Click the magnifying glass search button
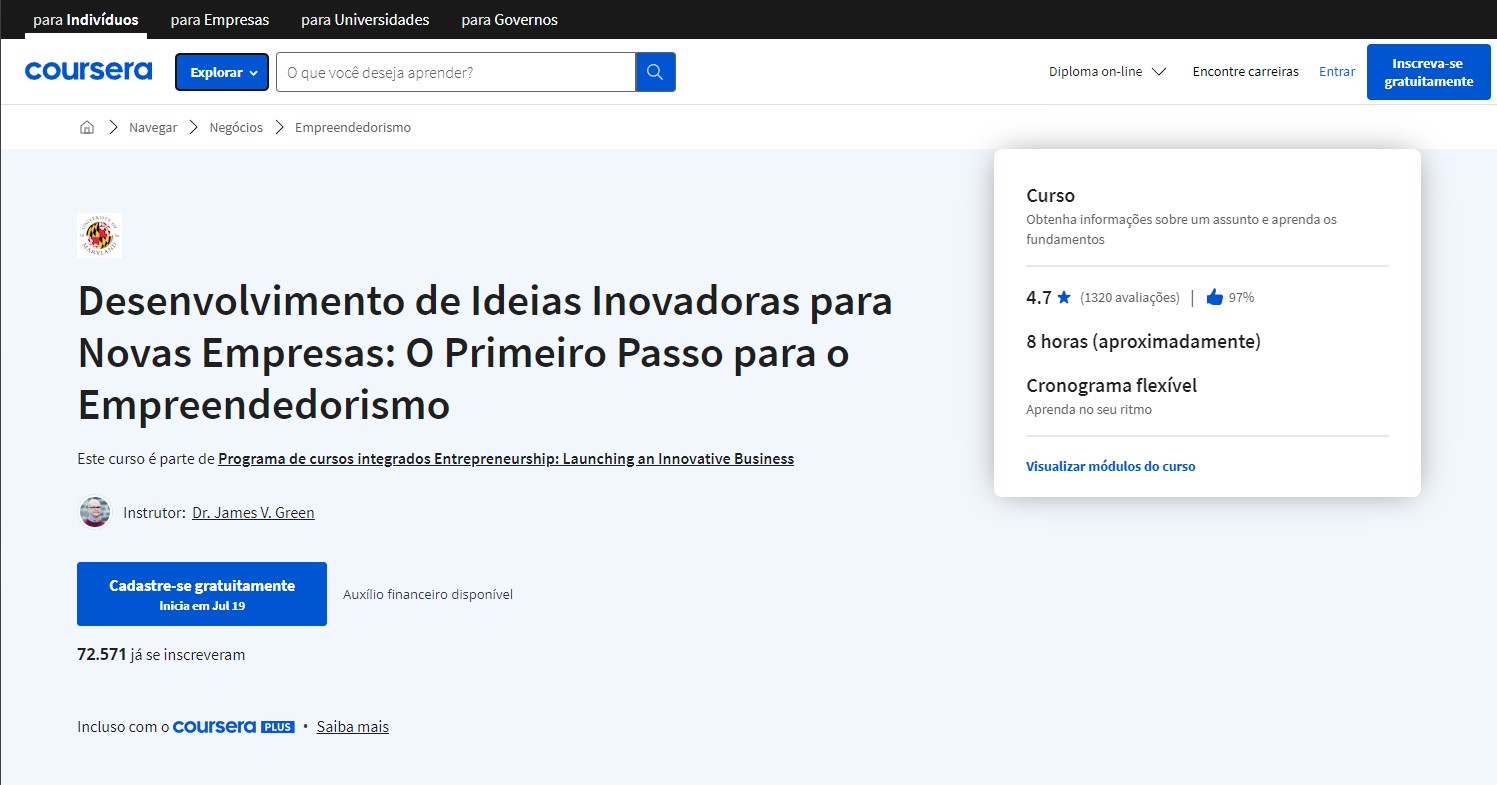Viewport: 1497px width, 785px height. click(655, 72)
